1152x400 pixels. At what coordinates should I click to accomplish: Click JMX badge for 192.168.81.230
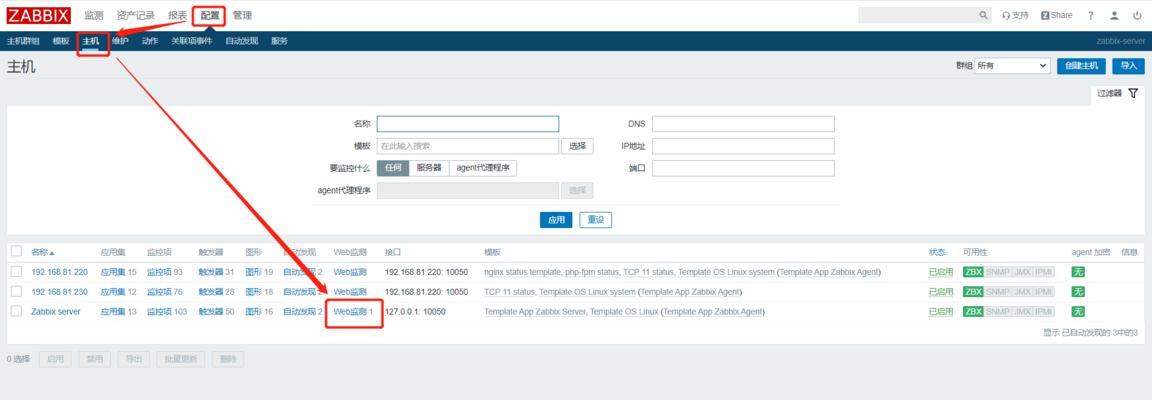tap(1020, 292)
